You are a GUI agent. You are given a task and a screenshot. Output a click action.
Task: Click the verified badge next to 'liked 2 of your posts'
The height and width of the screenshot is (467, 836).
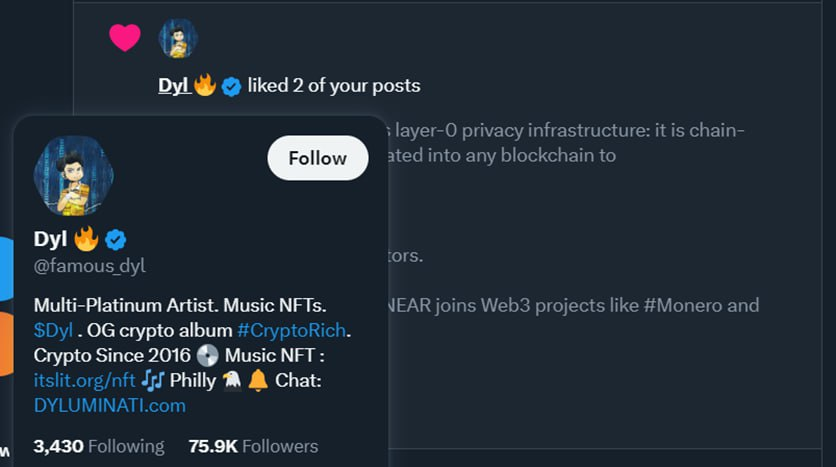(231, 86)
